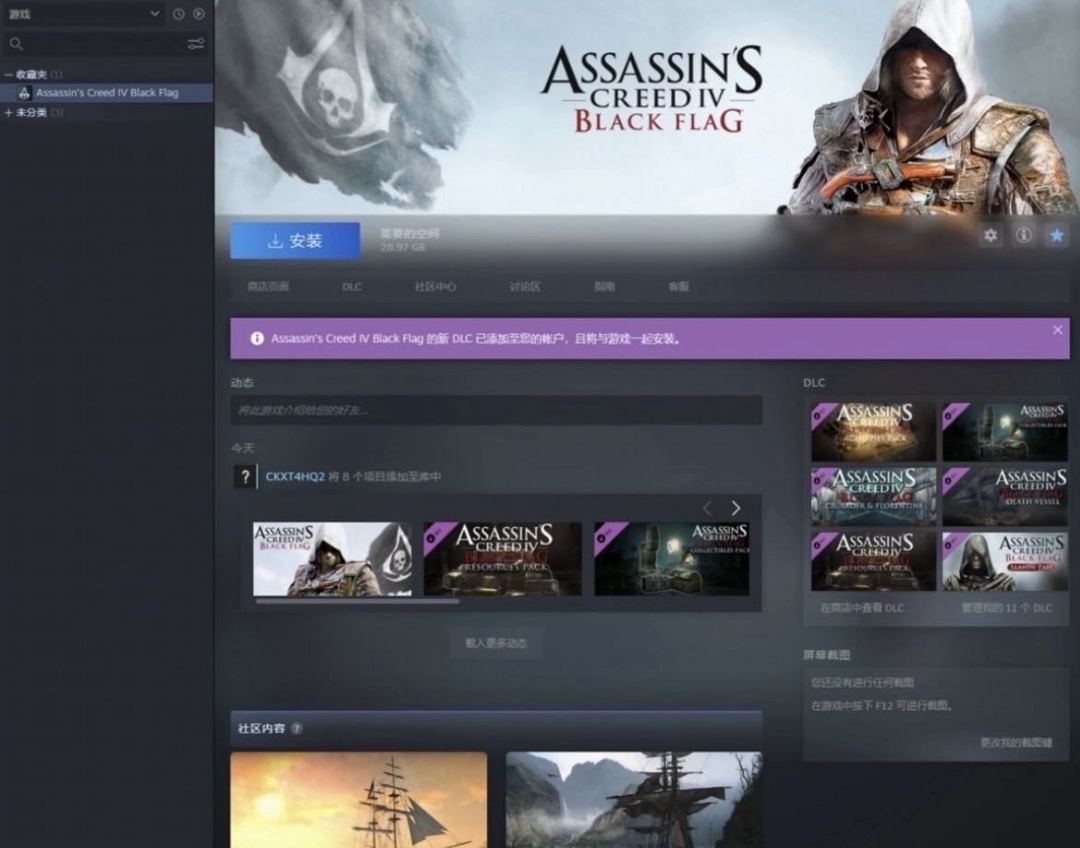Click 载入更多动态 load more button
This screenshot has height=848, width=1080.
(x=496, y=643)
